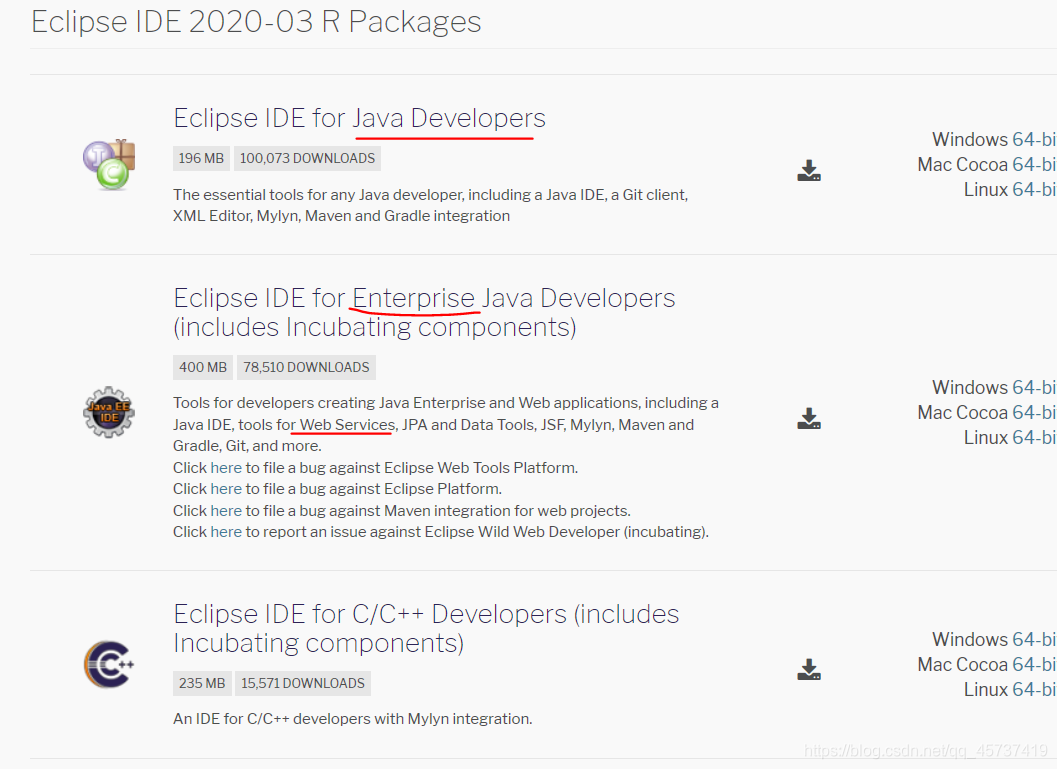
Task: Download Mac Cocoa 64-bit for Java Developers
Action: pyautogui.click(x=1034, y=164)
